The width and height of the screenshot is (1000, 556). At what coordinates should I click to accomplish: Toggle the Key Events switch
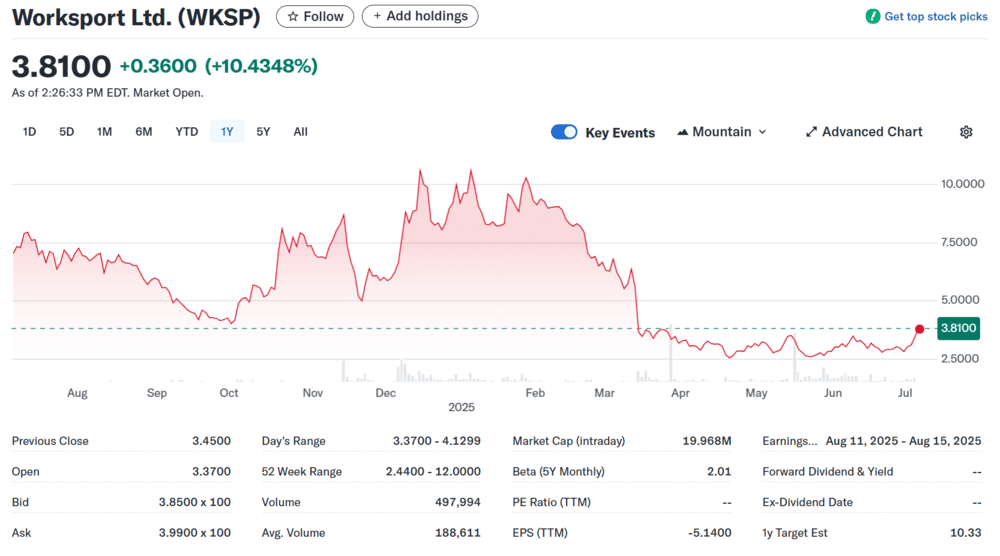point(564,132)
